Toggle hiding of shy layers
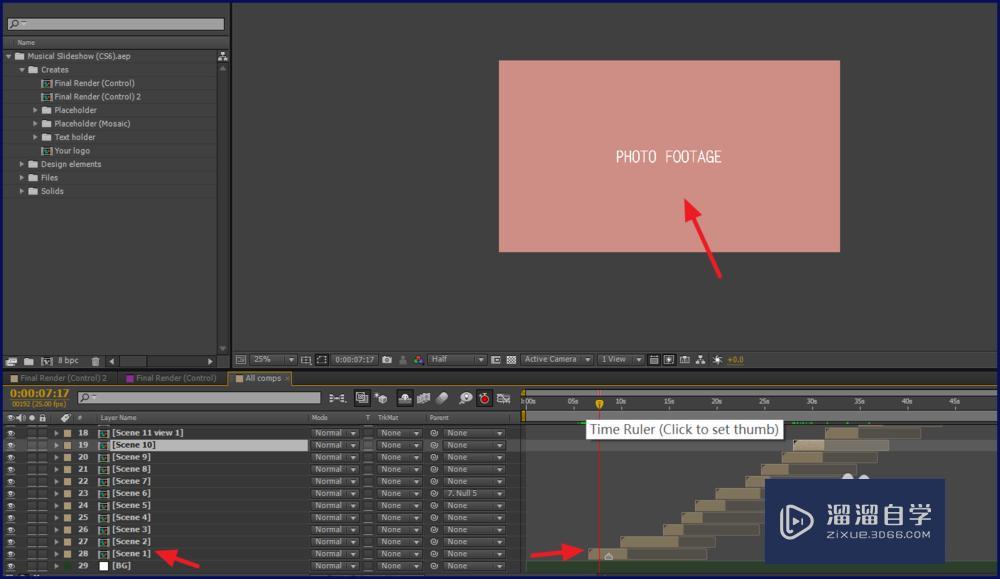Screen dimensions: 1000x579 [x=405, y=399]
